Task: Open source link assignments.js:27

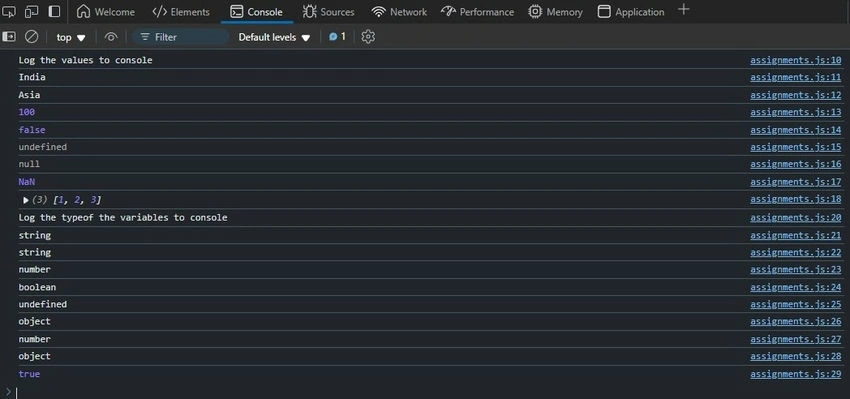Action: tap(795, 339)
